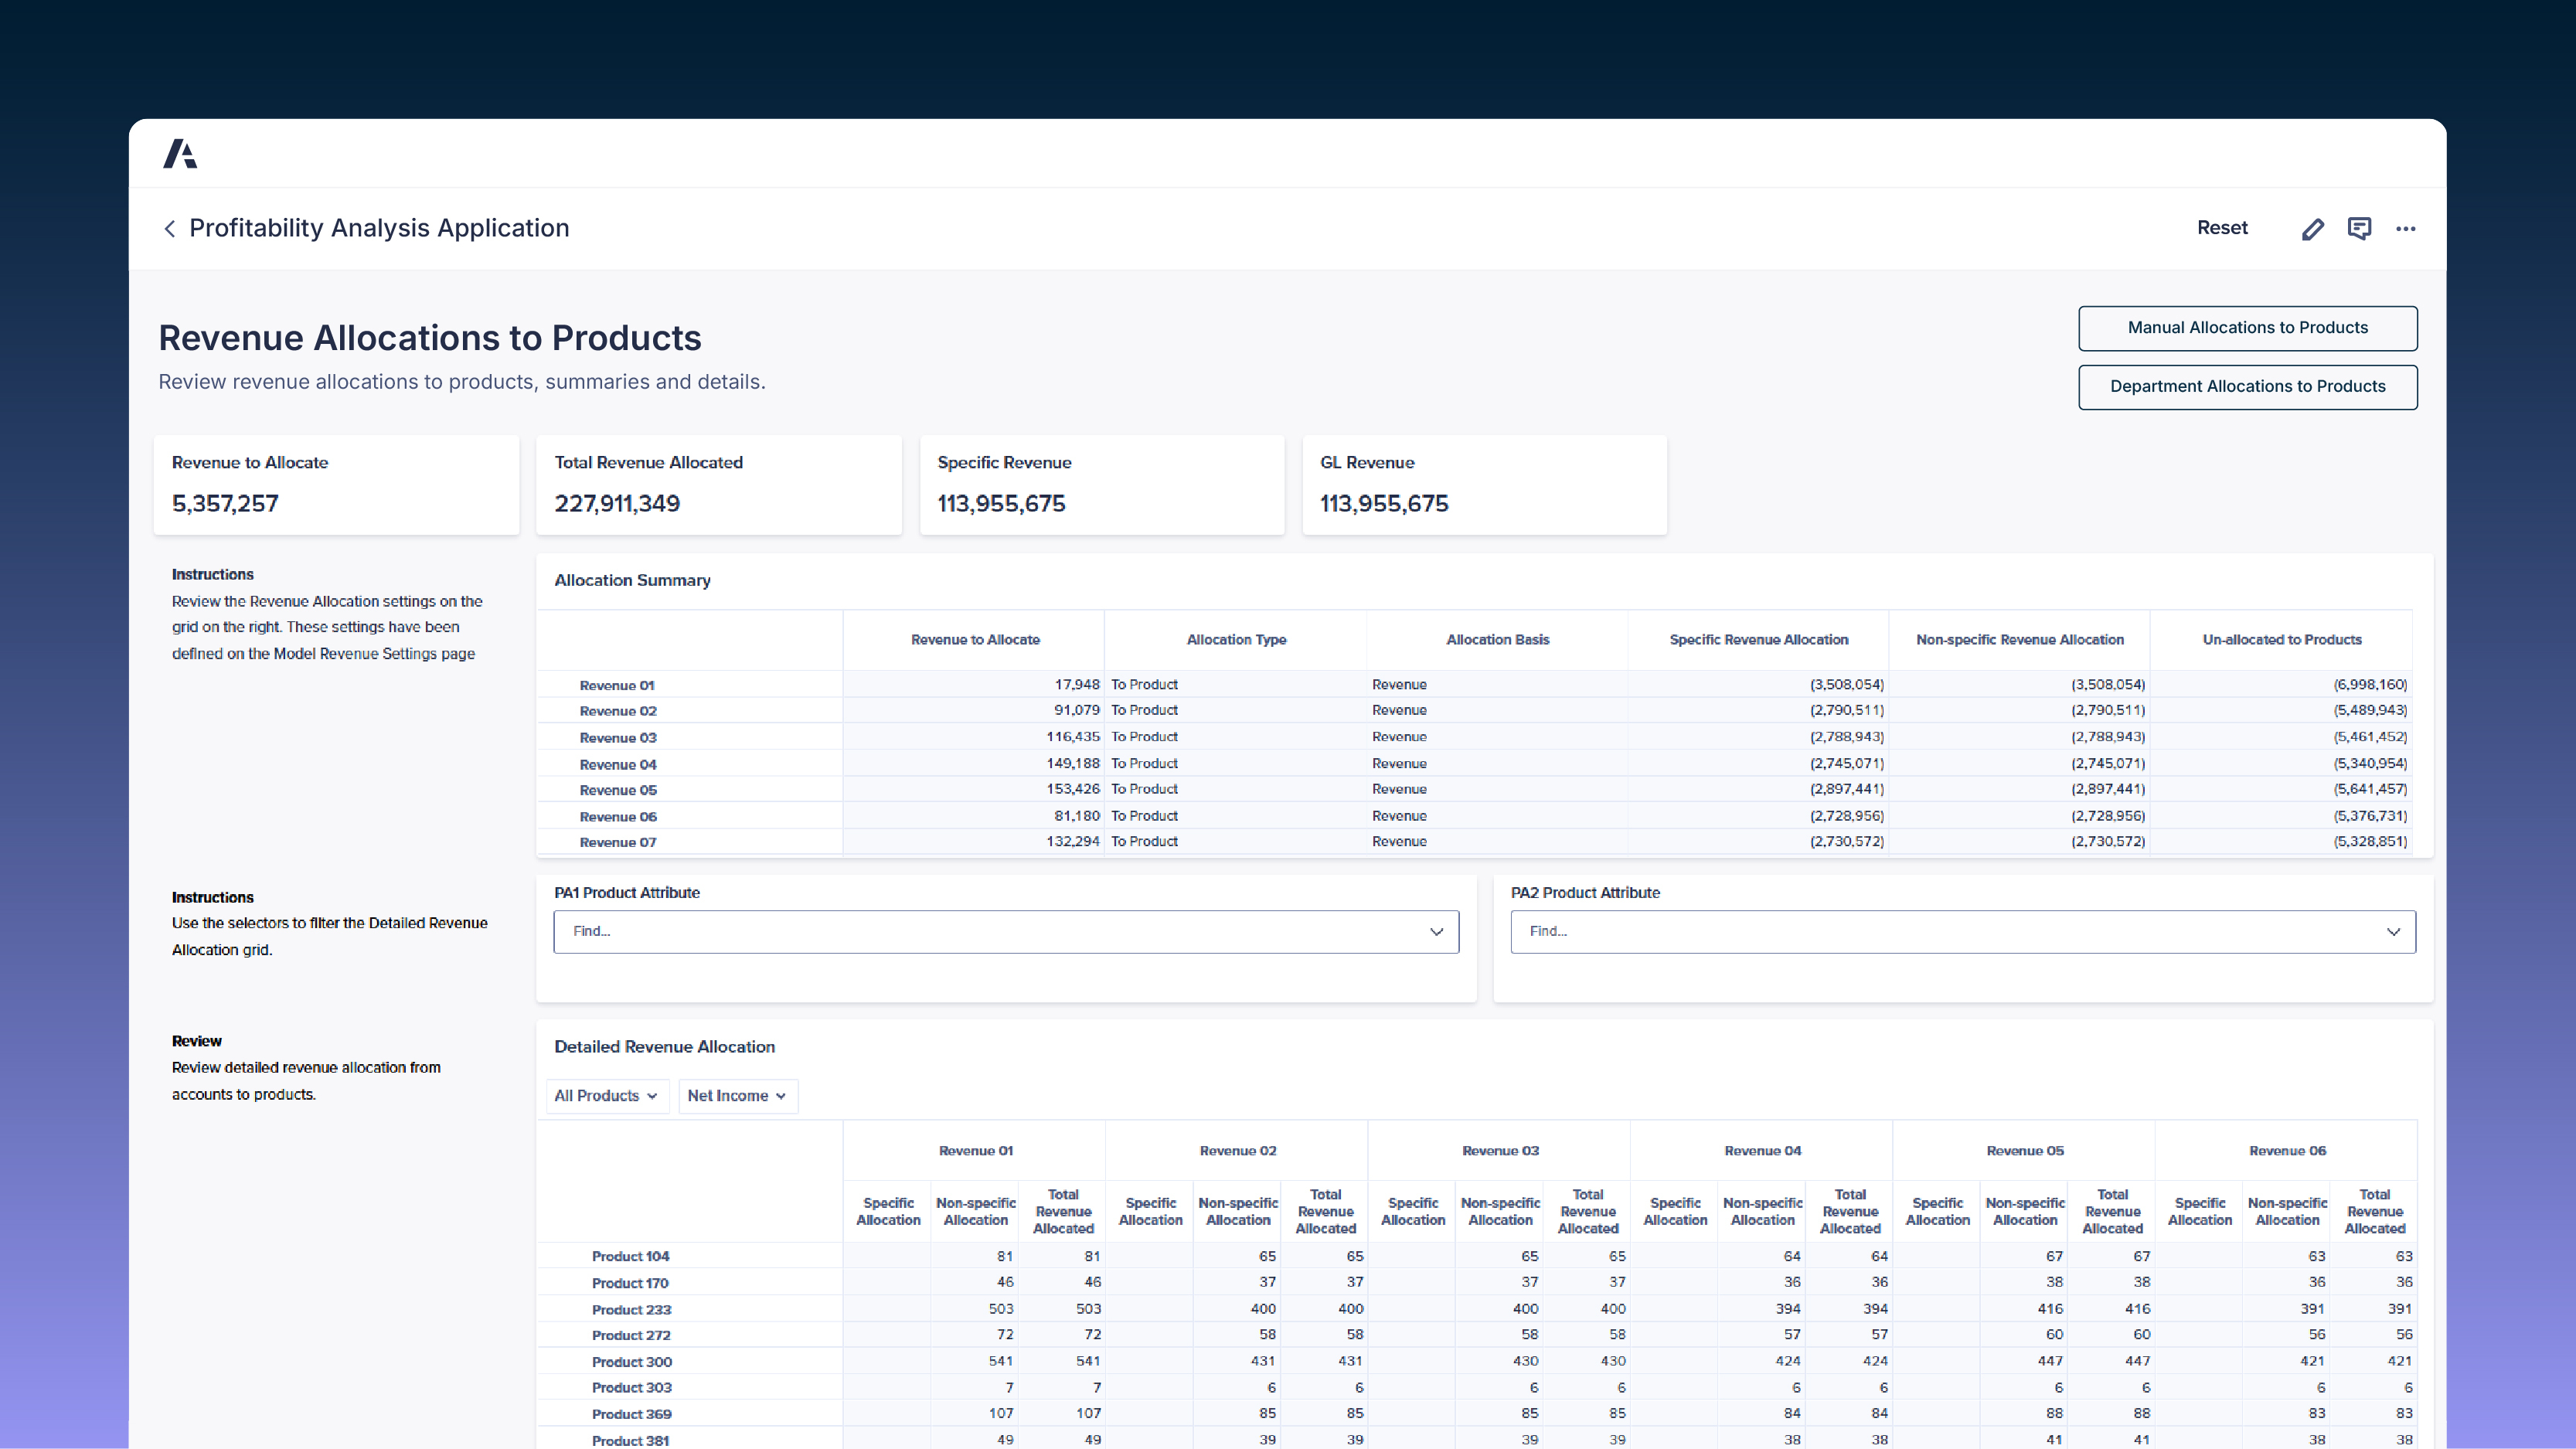Expand the PA2 Product Attribute dropdown
The height and width of the screenshot is (1449, 2576).
(x=1962, y=931)
